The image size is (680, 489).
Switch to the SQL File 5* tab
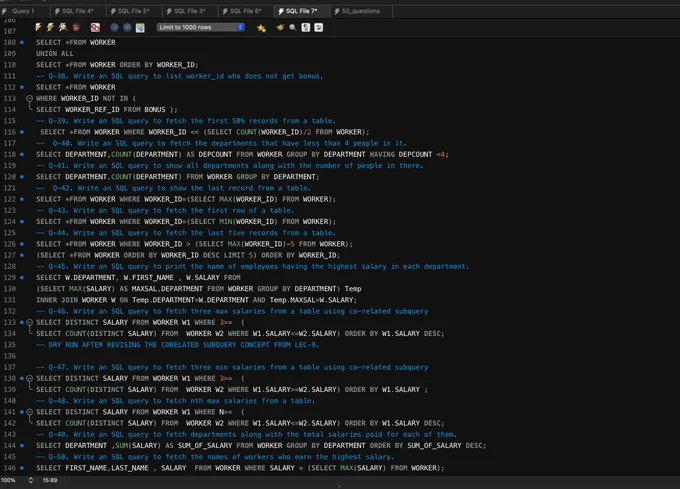click(134, 11)
